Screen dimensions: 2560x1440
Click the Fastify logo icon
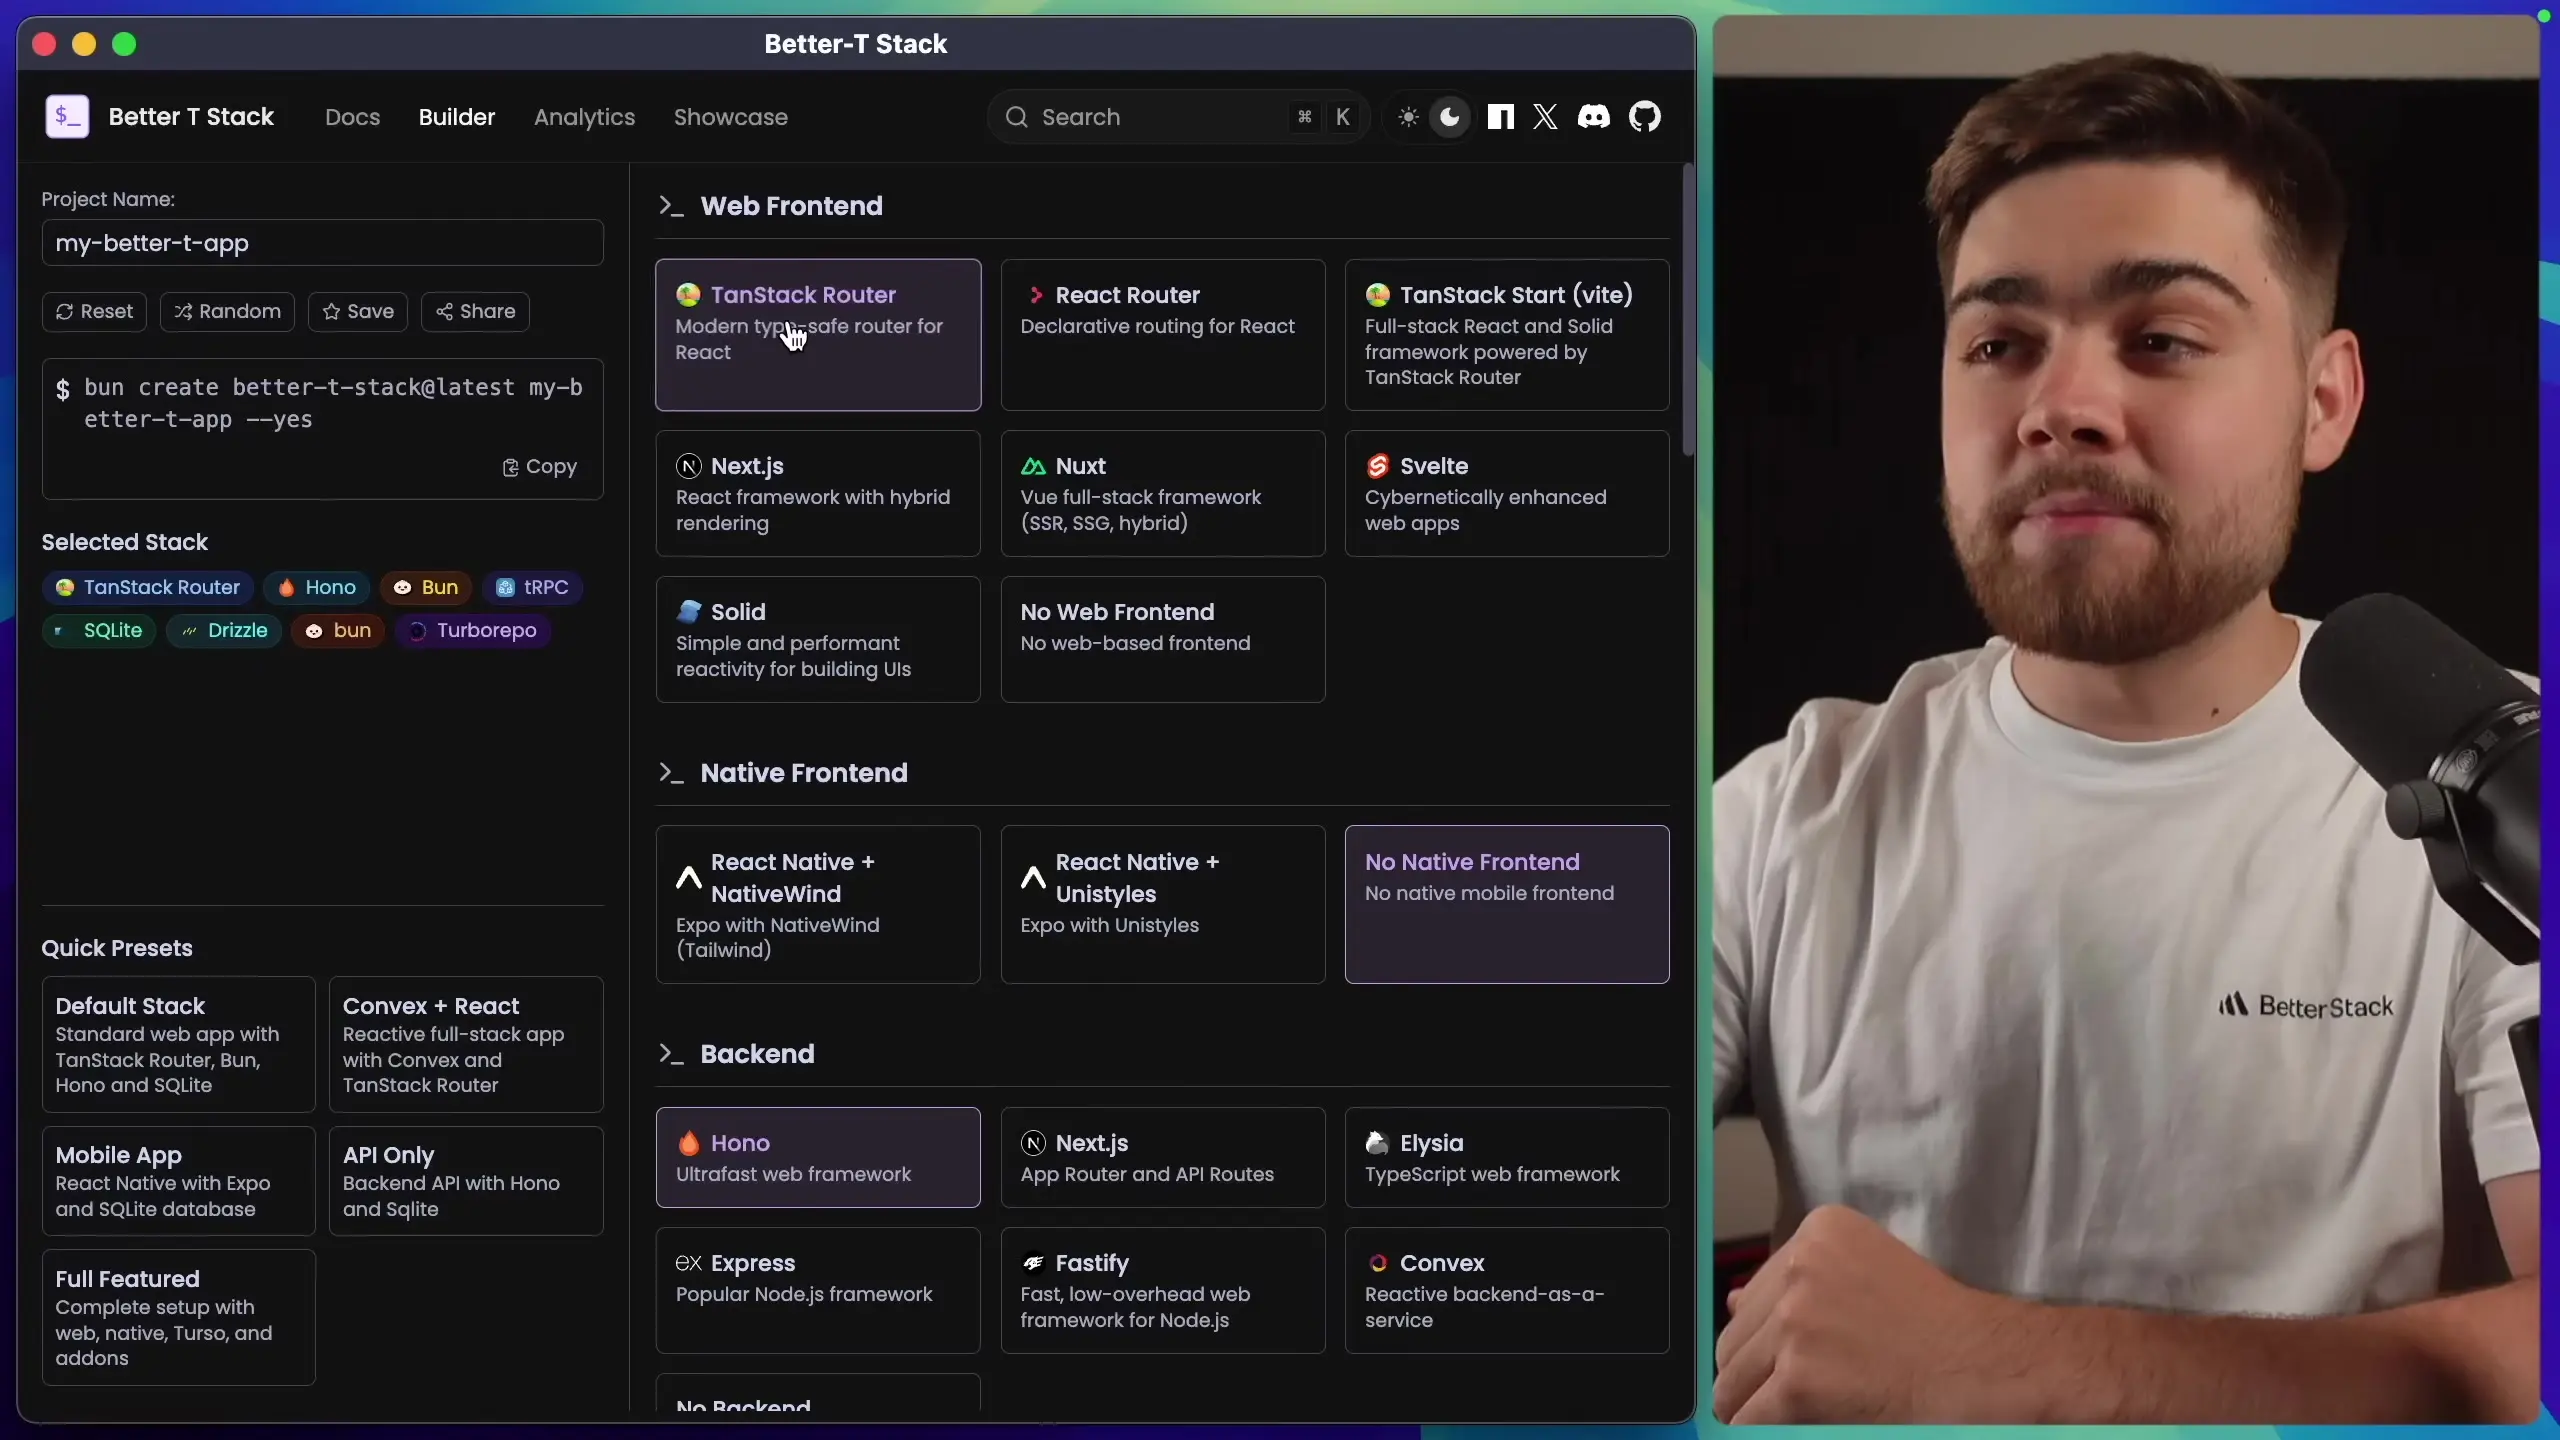1033,1263
